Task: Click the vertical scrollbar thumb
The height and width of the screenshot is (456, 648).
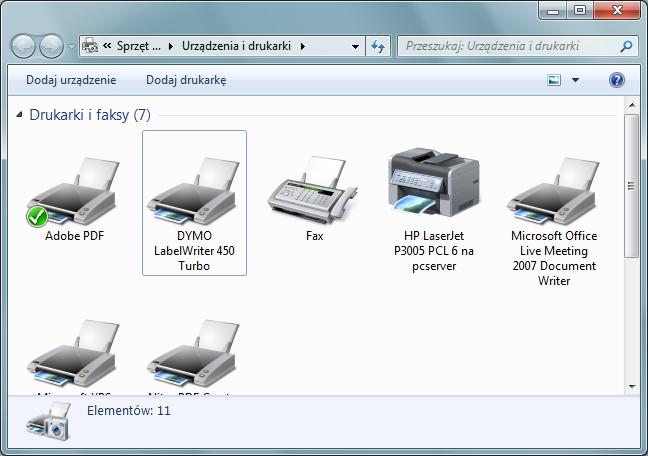Action: 631,186
